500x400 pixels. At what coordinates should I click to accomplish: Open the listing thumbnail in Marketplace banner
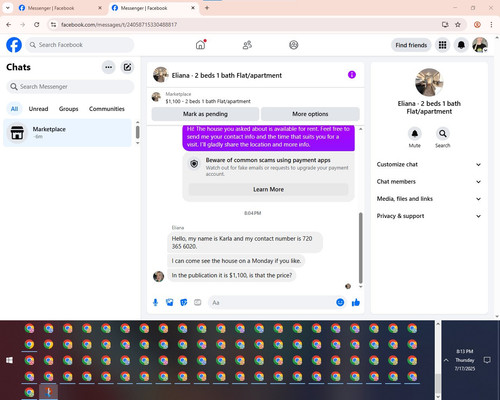coord(156,97)
